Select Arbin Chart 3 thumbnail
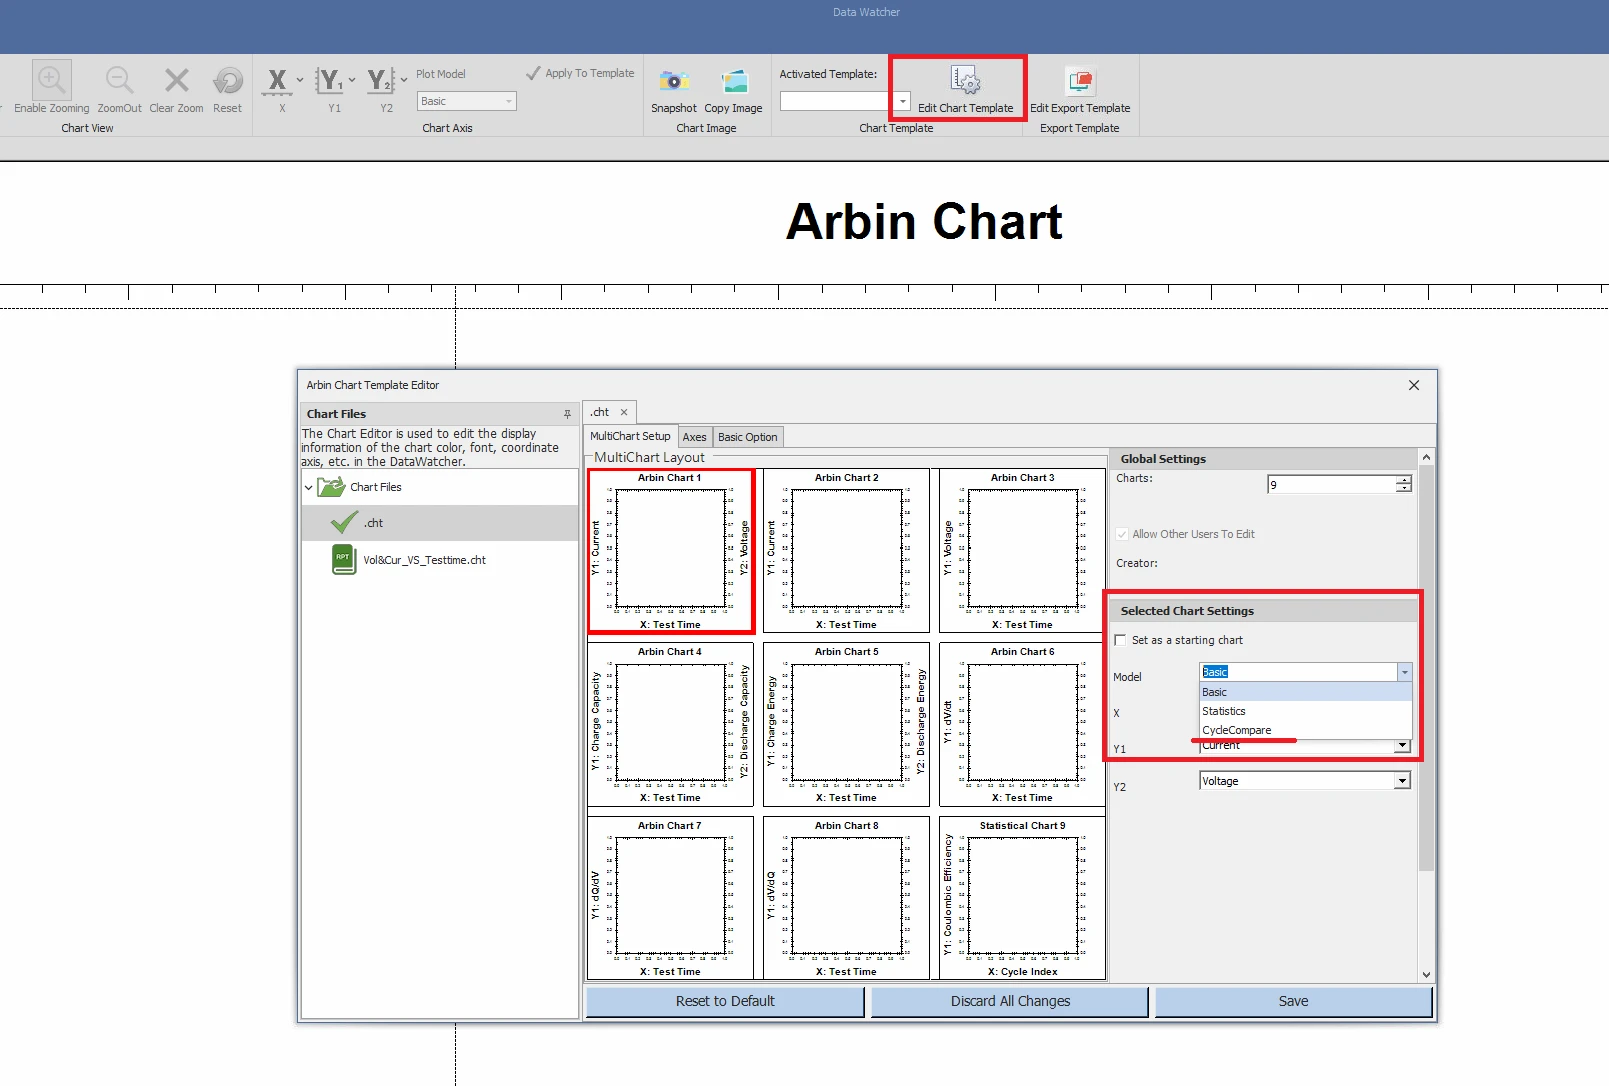Viewport: 1609px width, 1086px height. 1022,551
